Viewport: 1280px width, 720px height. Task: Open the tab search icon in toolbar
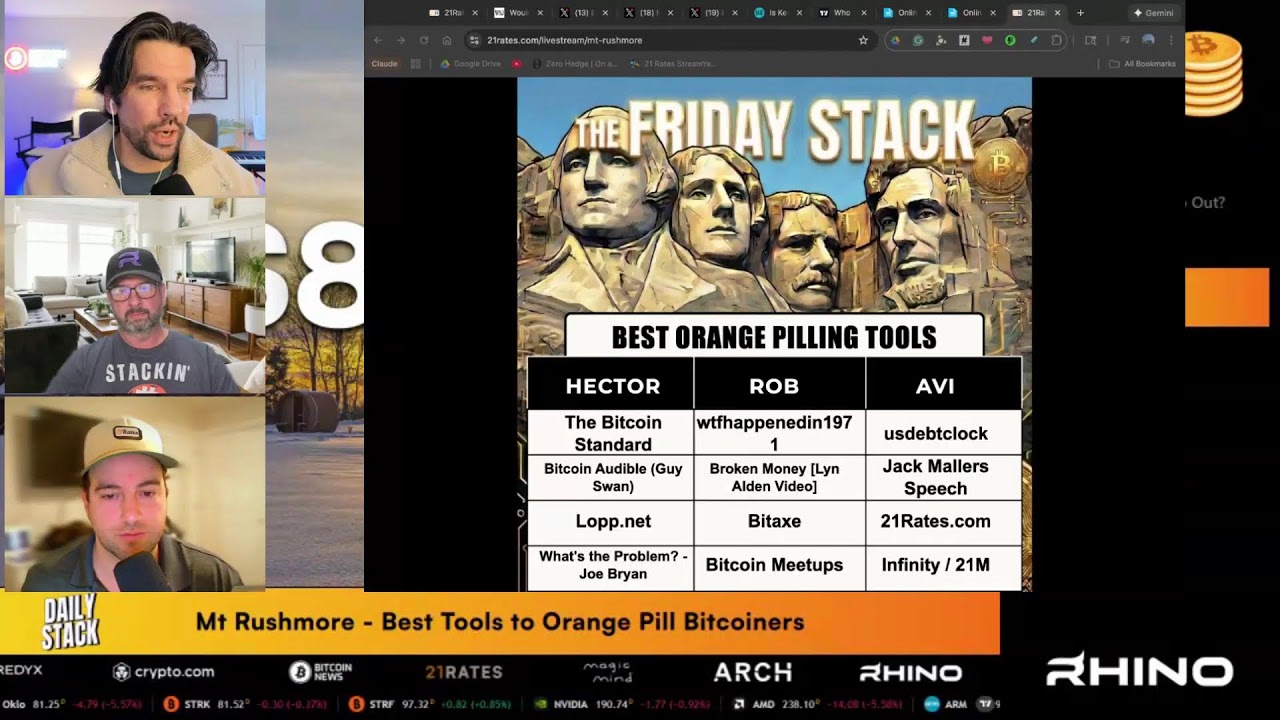click(1091, 40)
